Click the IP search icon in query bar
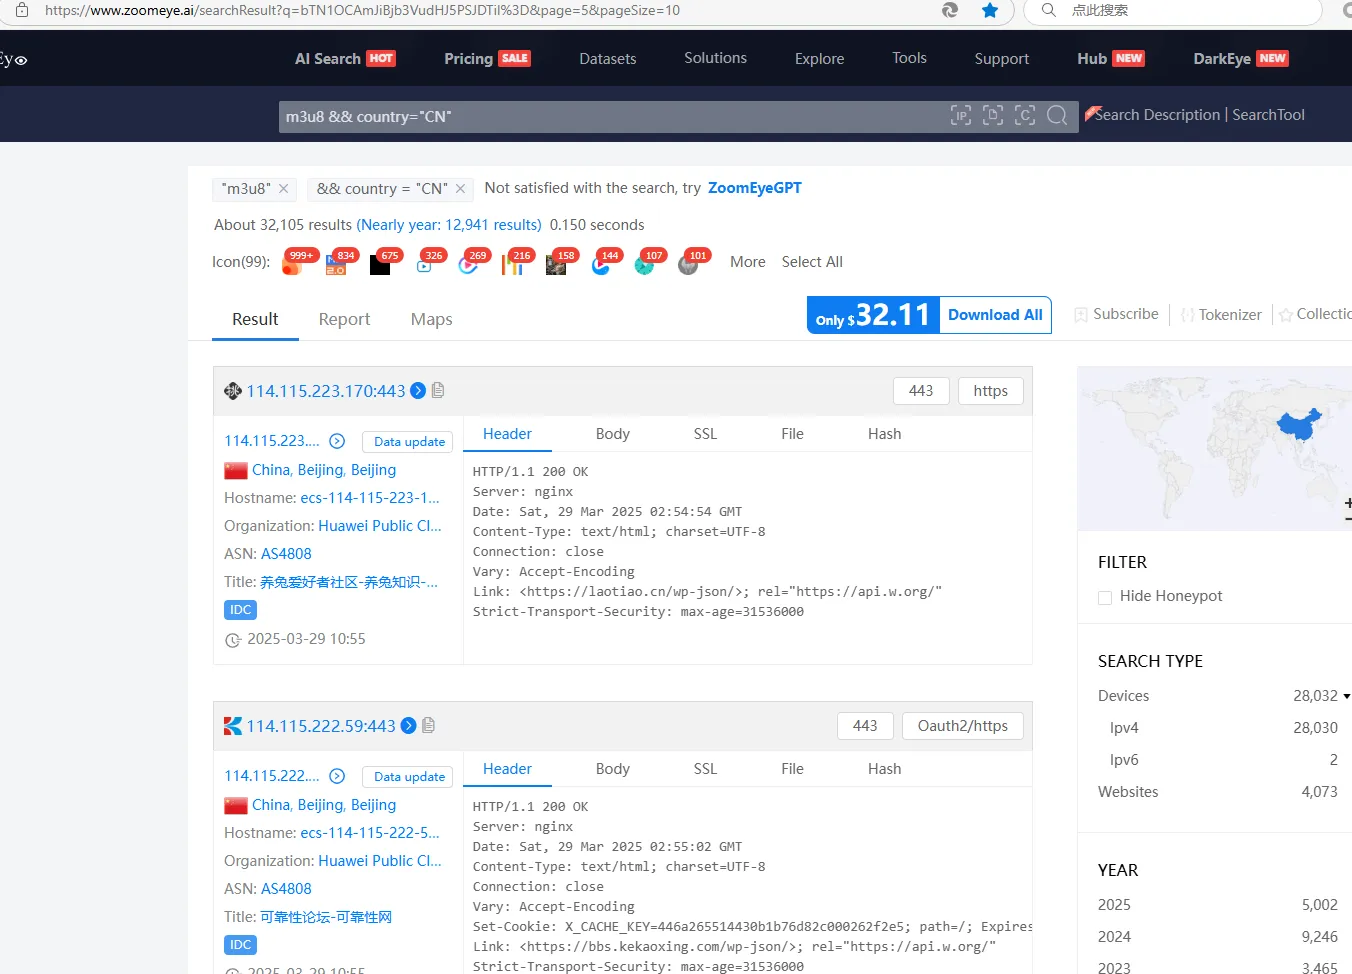The image size is (1352, 974). 960,116
